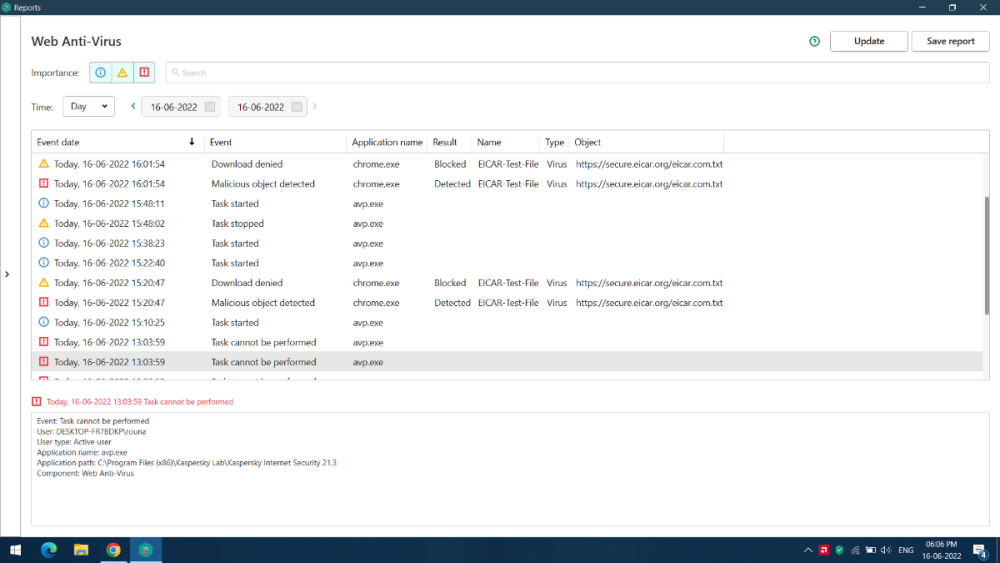Select Task started row at 15:10:25

(507, 322)
